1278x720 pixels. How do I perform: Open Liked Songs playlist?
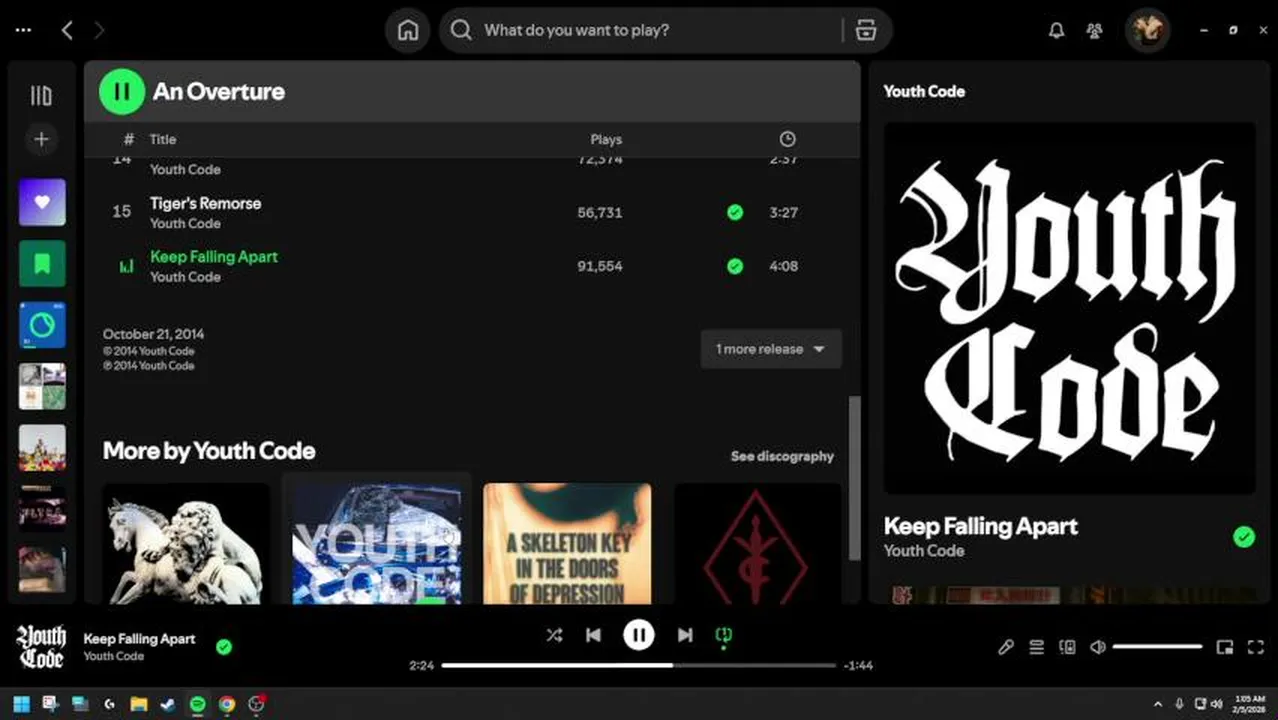pyautogui.click(x=42, y=202)
